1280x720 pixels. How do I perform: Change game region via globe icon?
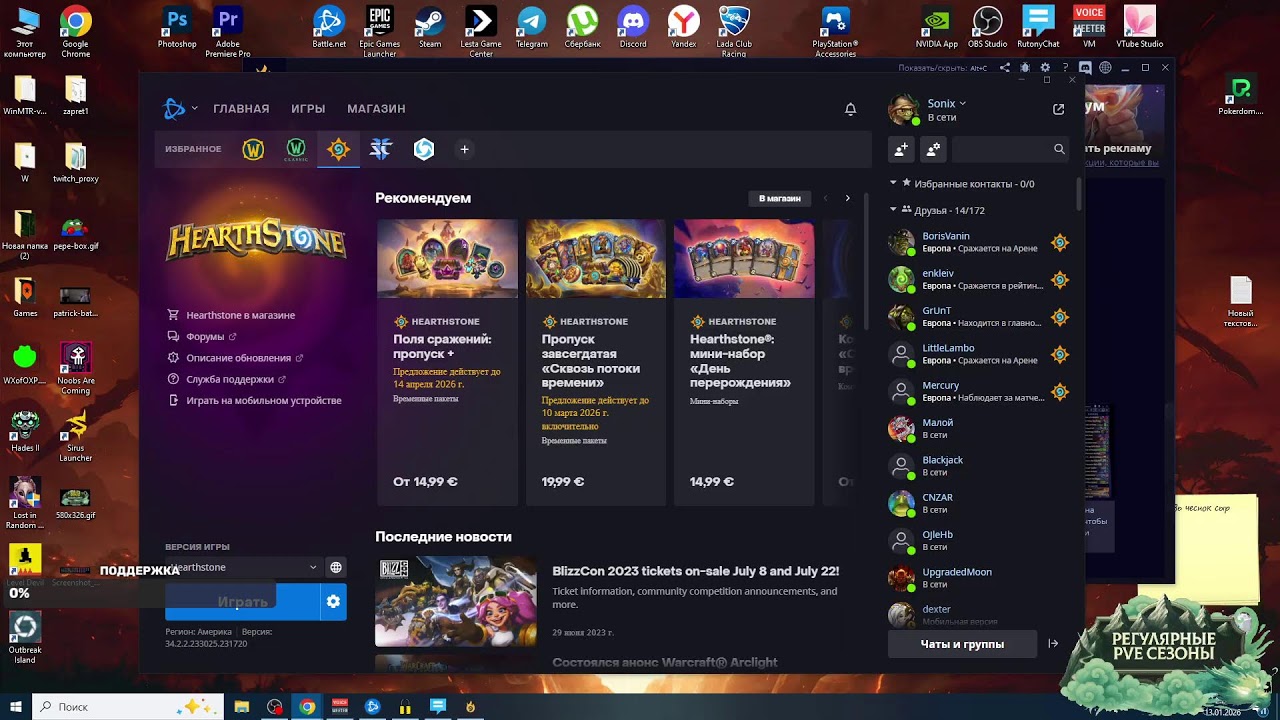point(336,567)
